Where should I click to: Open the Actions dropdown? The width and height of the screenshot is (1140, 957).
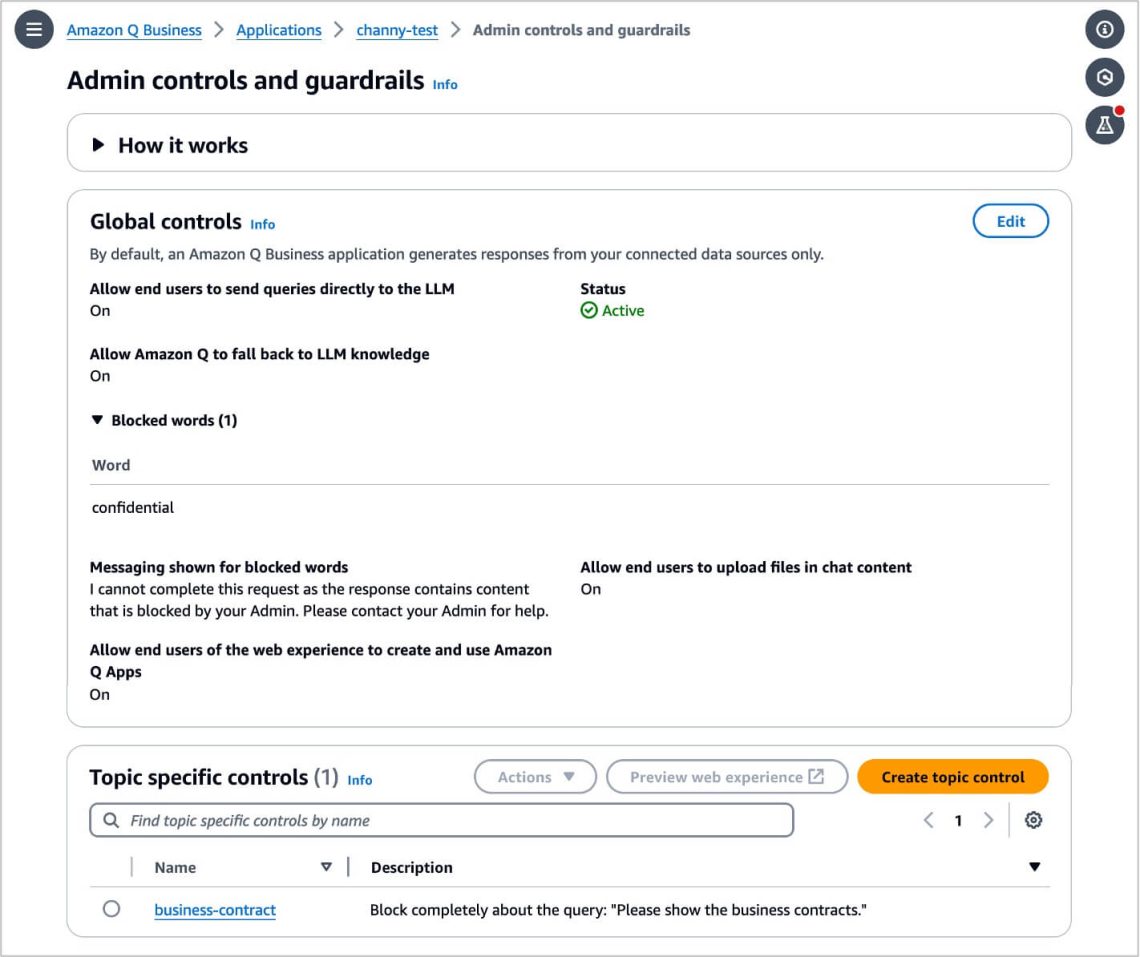[x=535, y=777]
